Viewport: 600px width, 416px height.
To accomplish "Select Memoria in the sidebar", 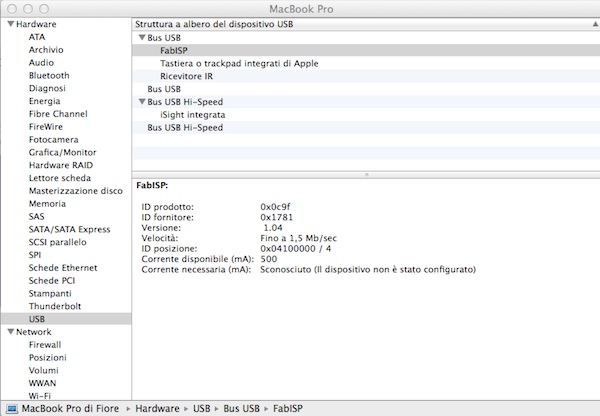I will pos(47,204).
